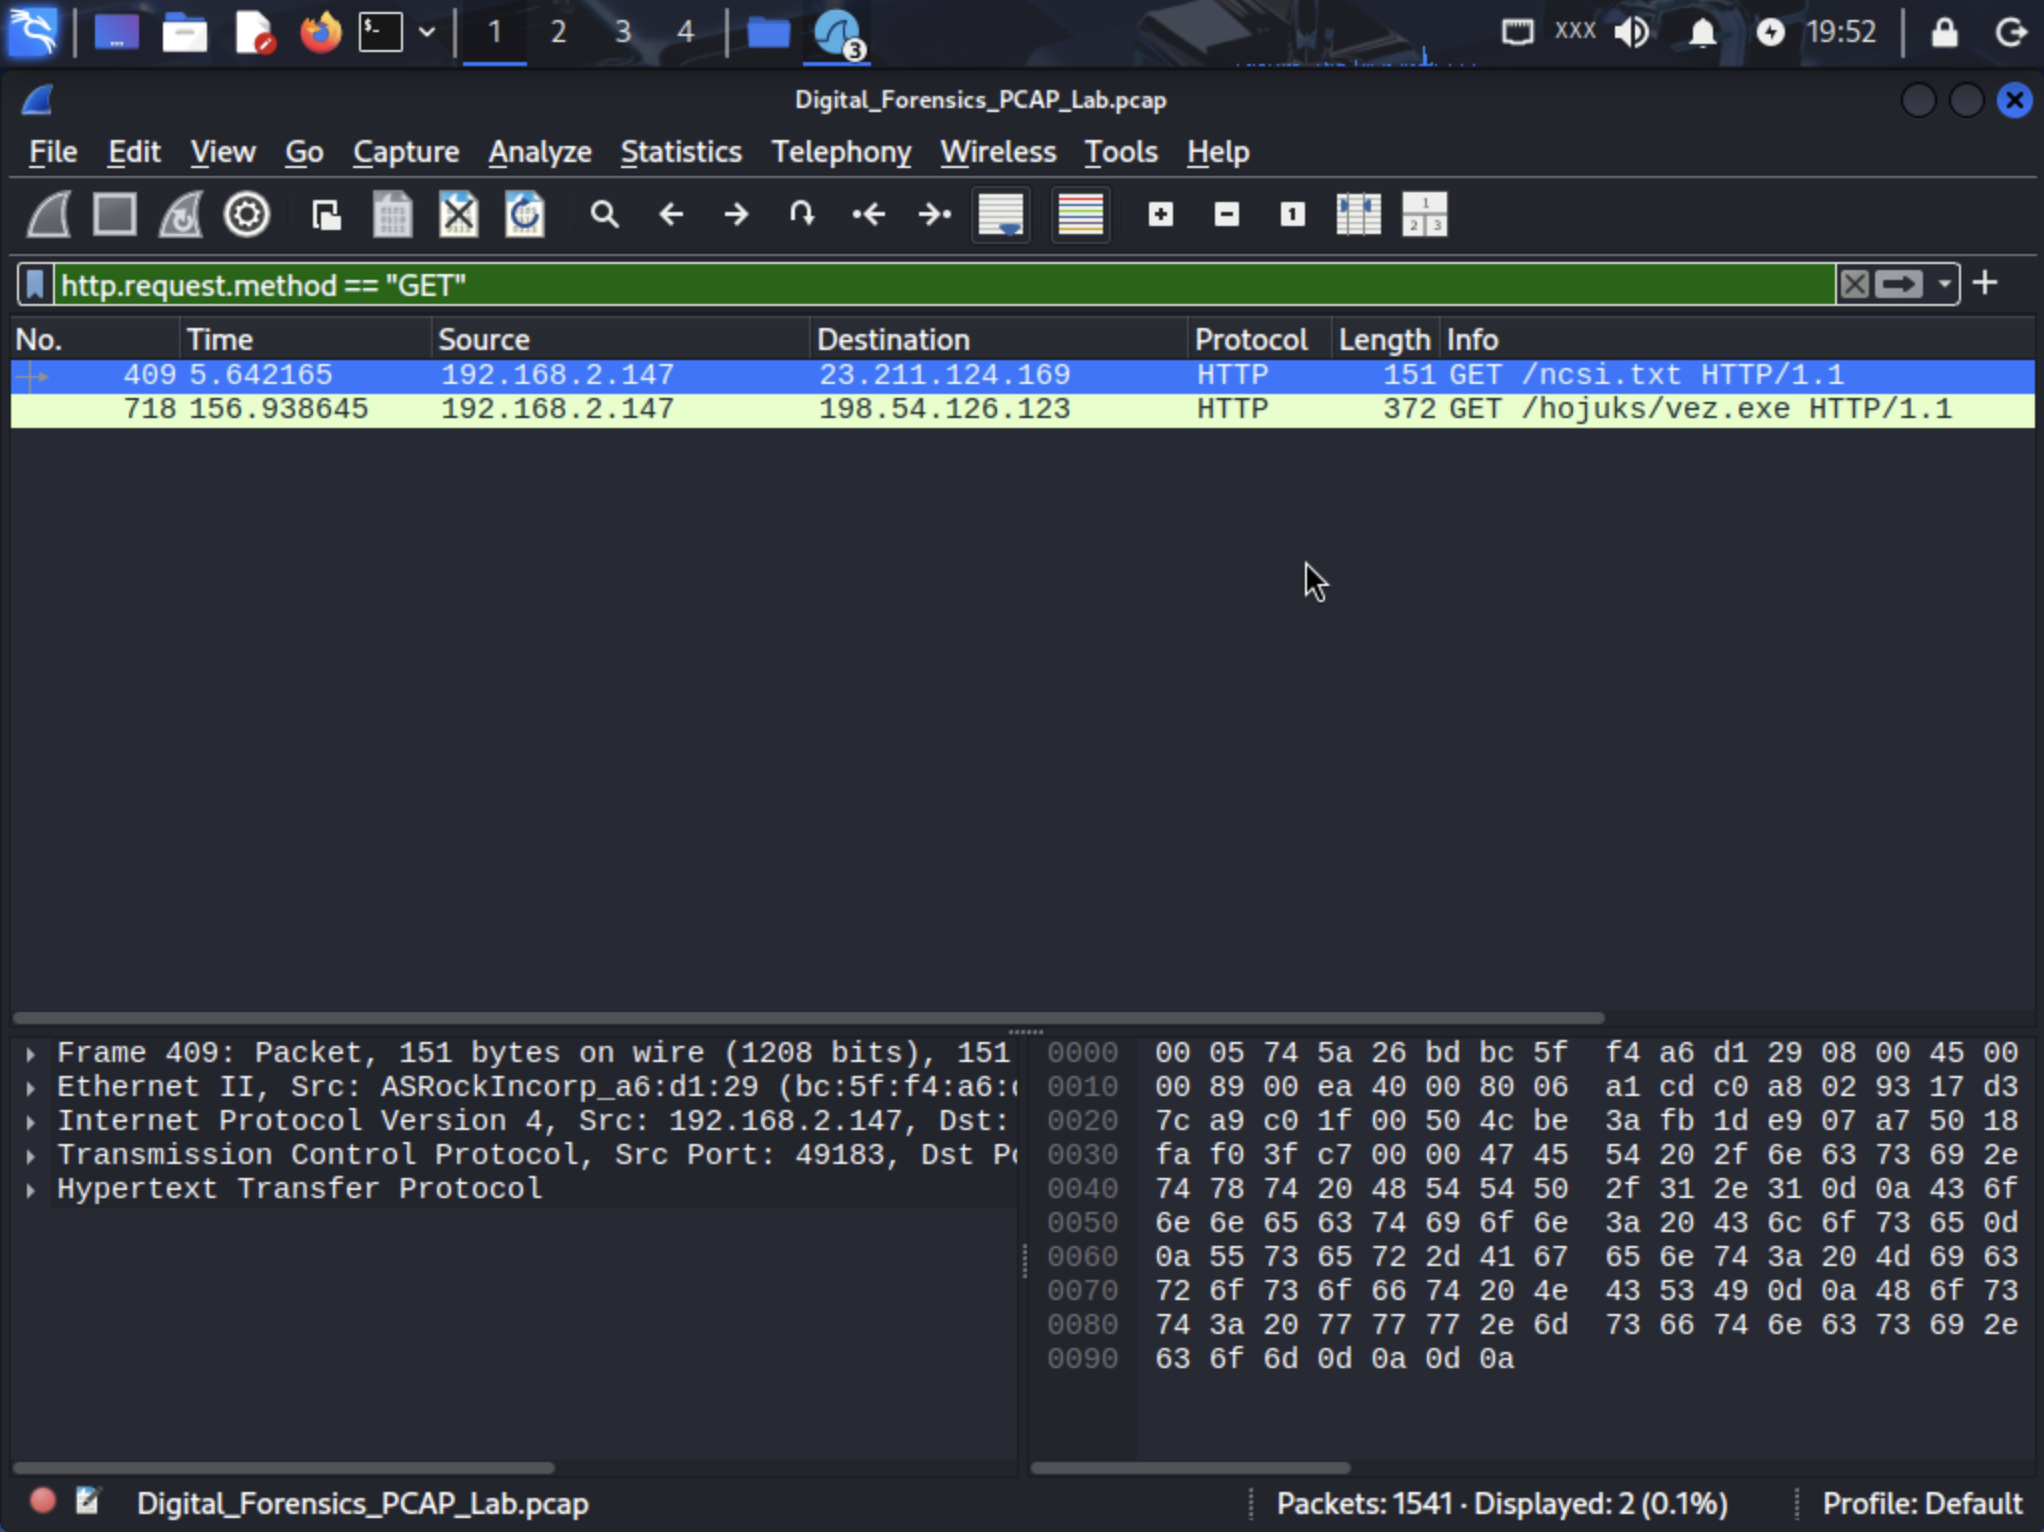Open the Analyze menu
The height and width of the screenshot is (1532, 2044).
tap(539, 152)
